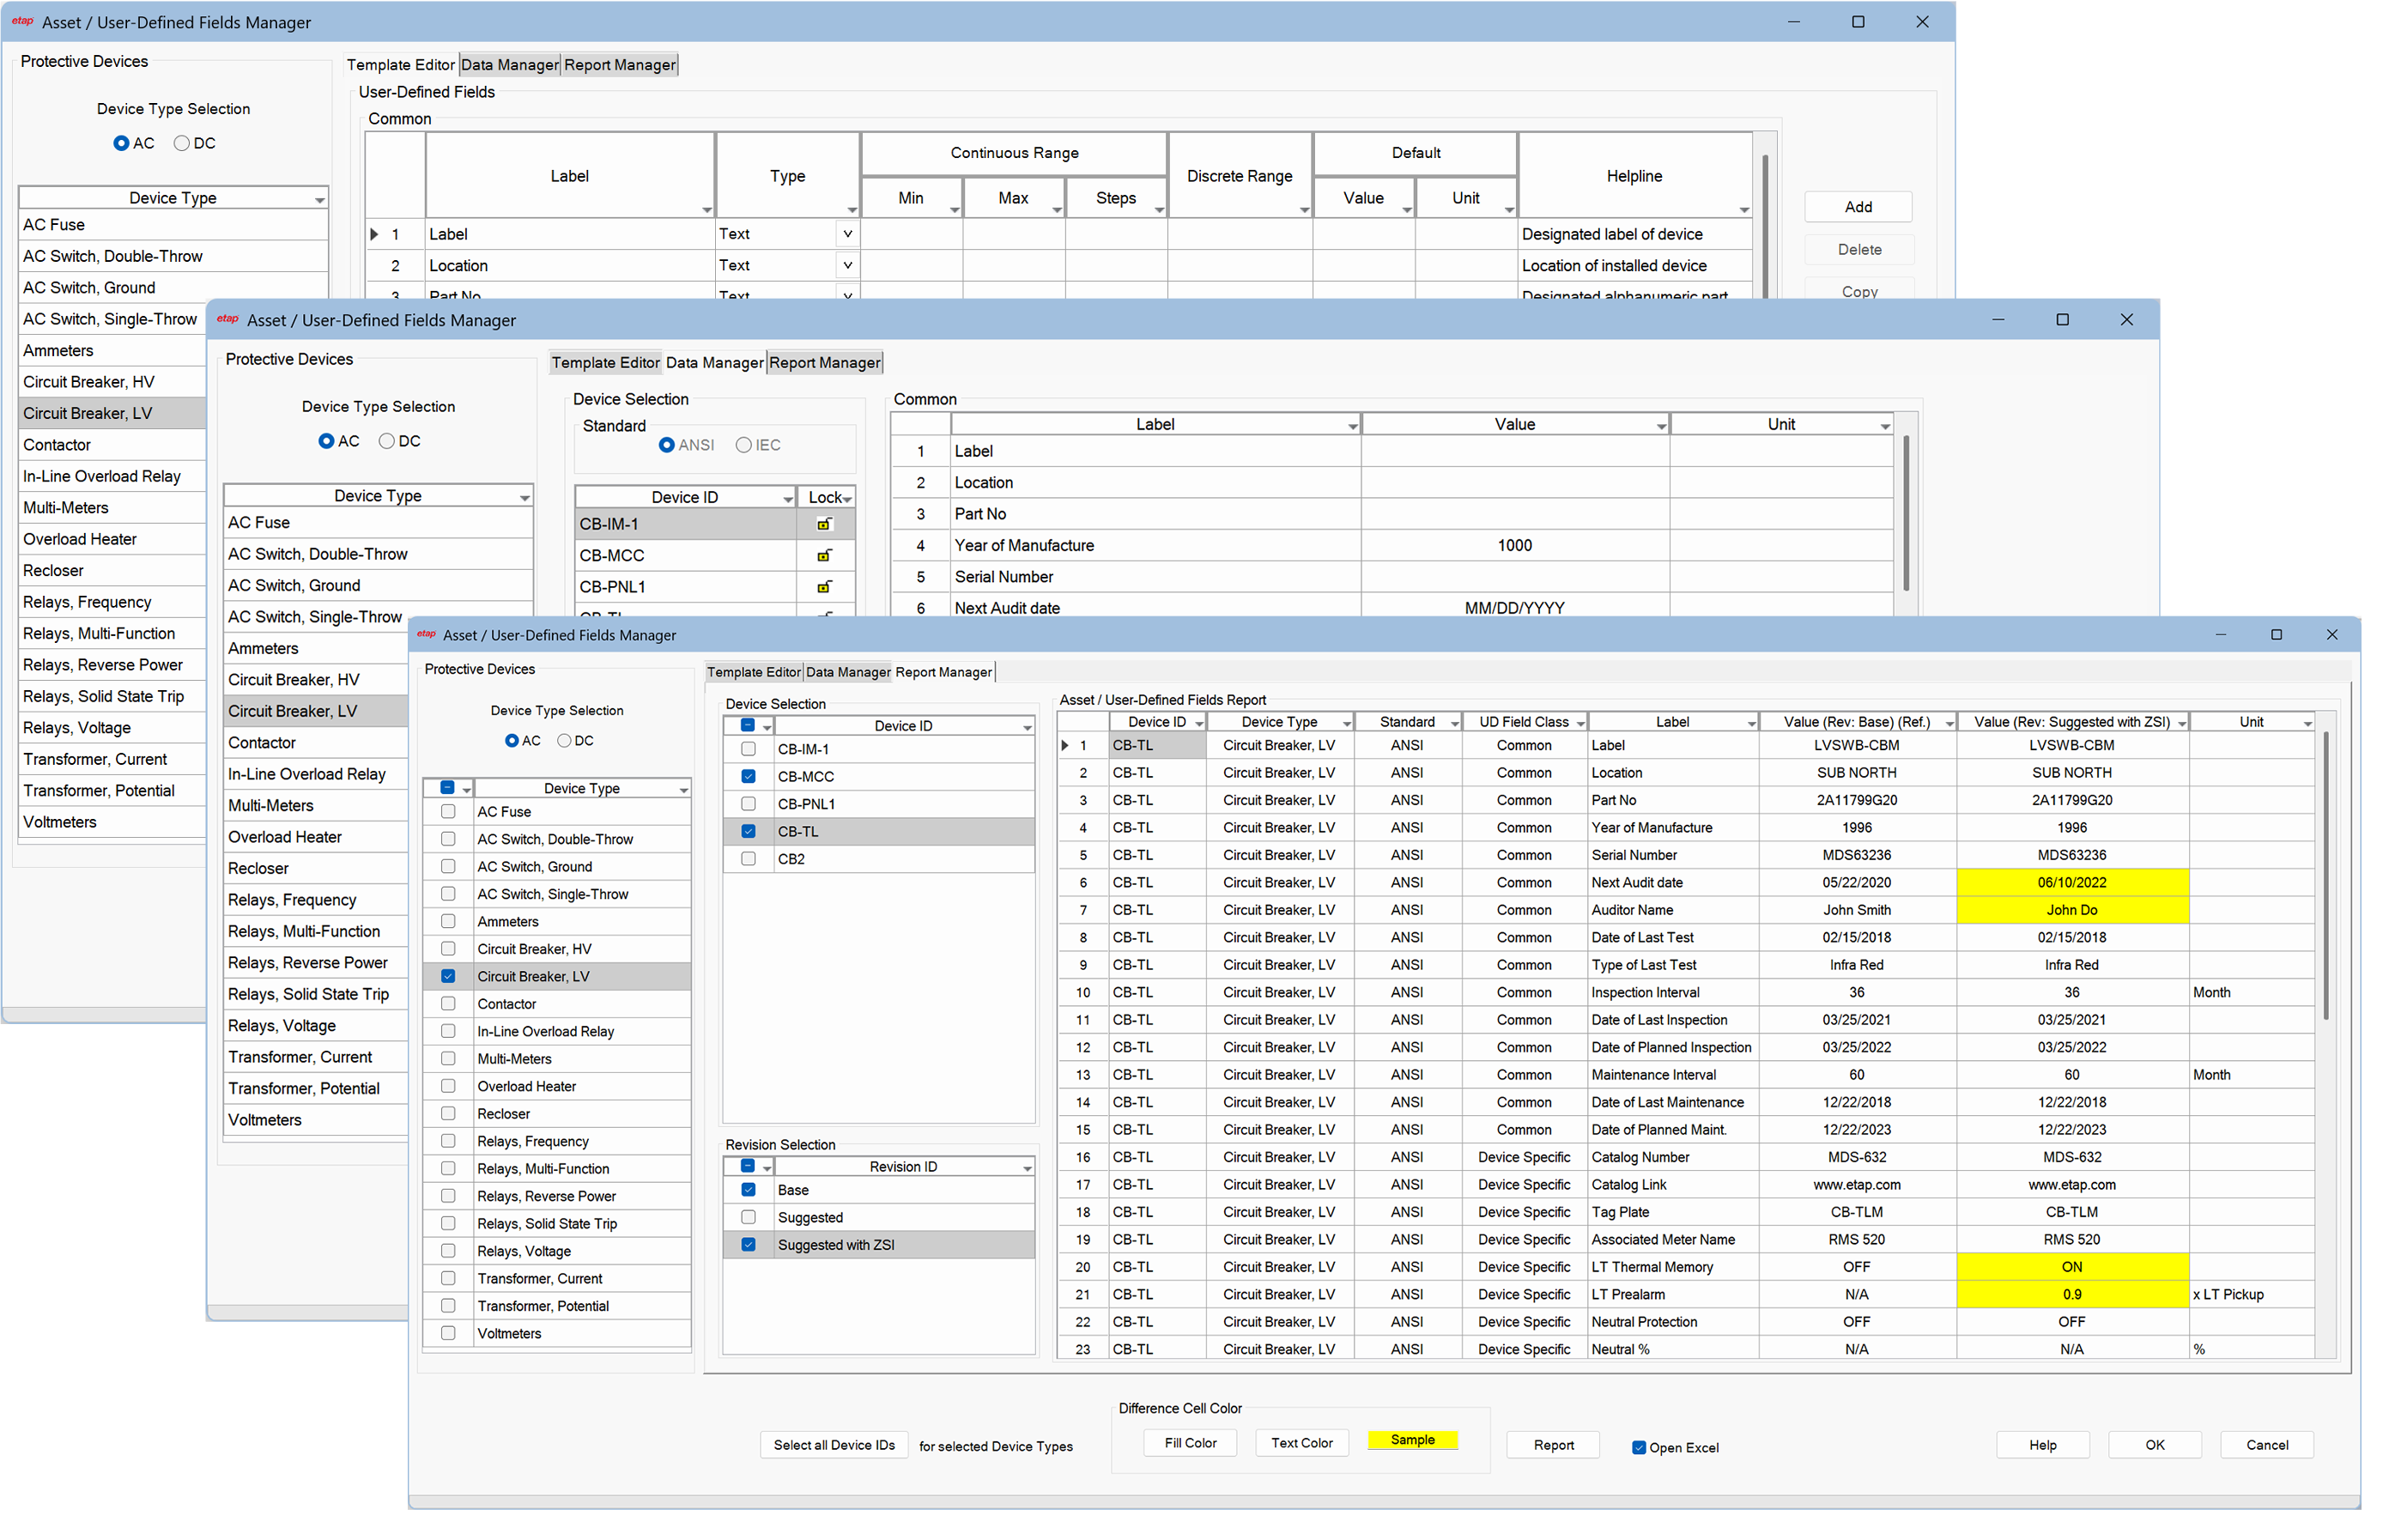This screenshot has height=1540, width=2389.
Task: Click the row 1 arrow in Template Editor grid
Action: [374, 234]
